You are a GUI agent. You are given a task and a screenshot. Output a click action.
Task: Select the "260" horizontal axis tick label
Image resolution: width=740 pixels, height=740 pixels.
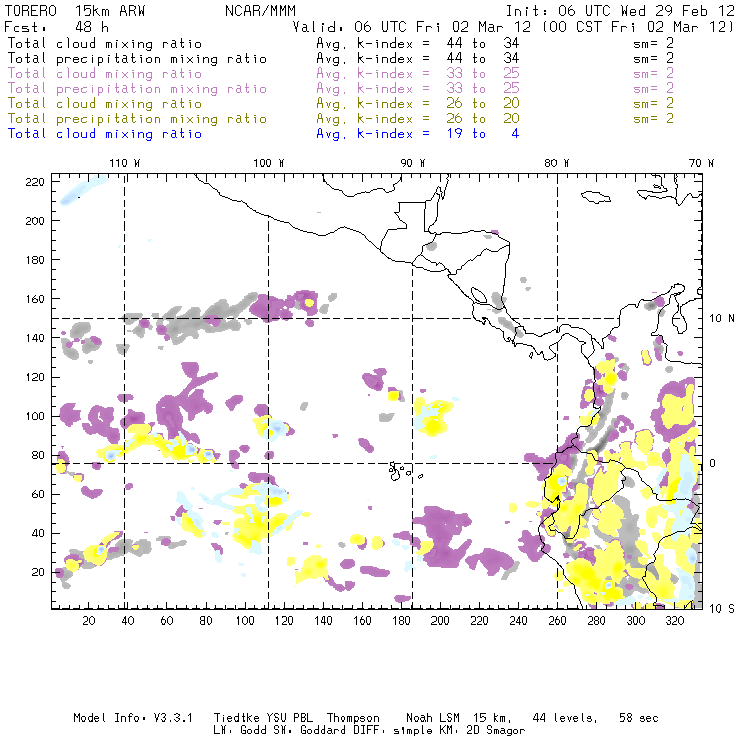tap(557, 621)
